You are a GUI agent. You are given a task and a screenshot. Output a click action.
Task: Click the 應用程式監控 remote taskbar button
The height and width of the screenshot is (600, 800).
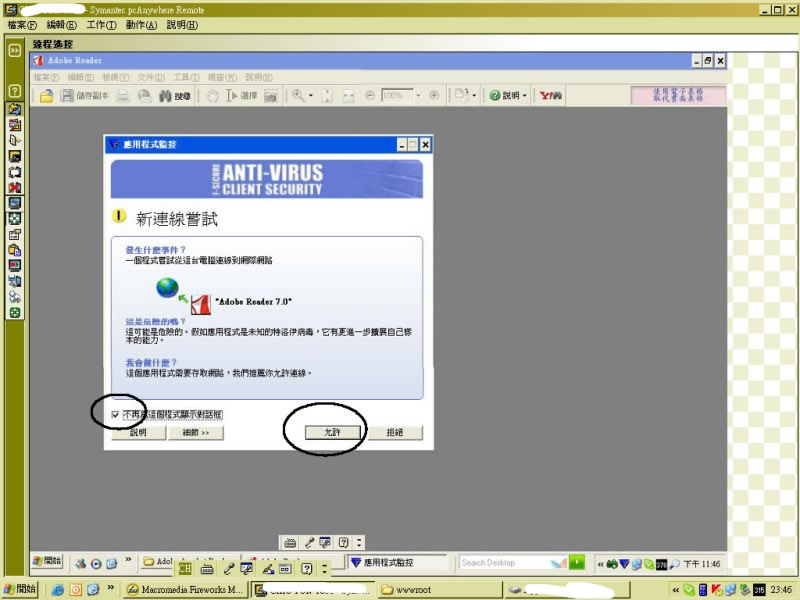396,562
